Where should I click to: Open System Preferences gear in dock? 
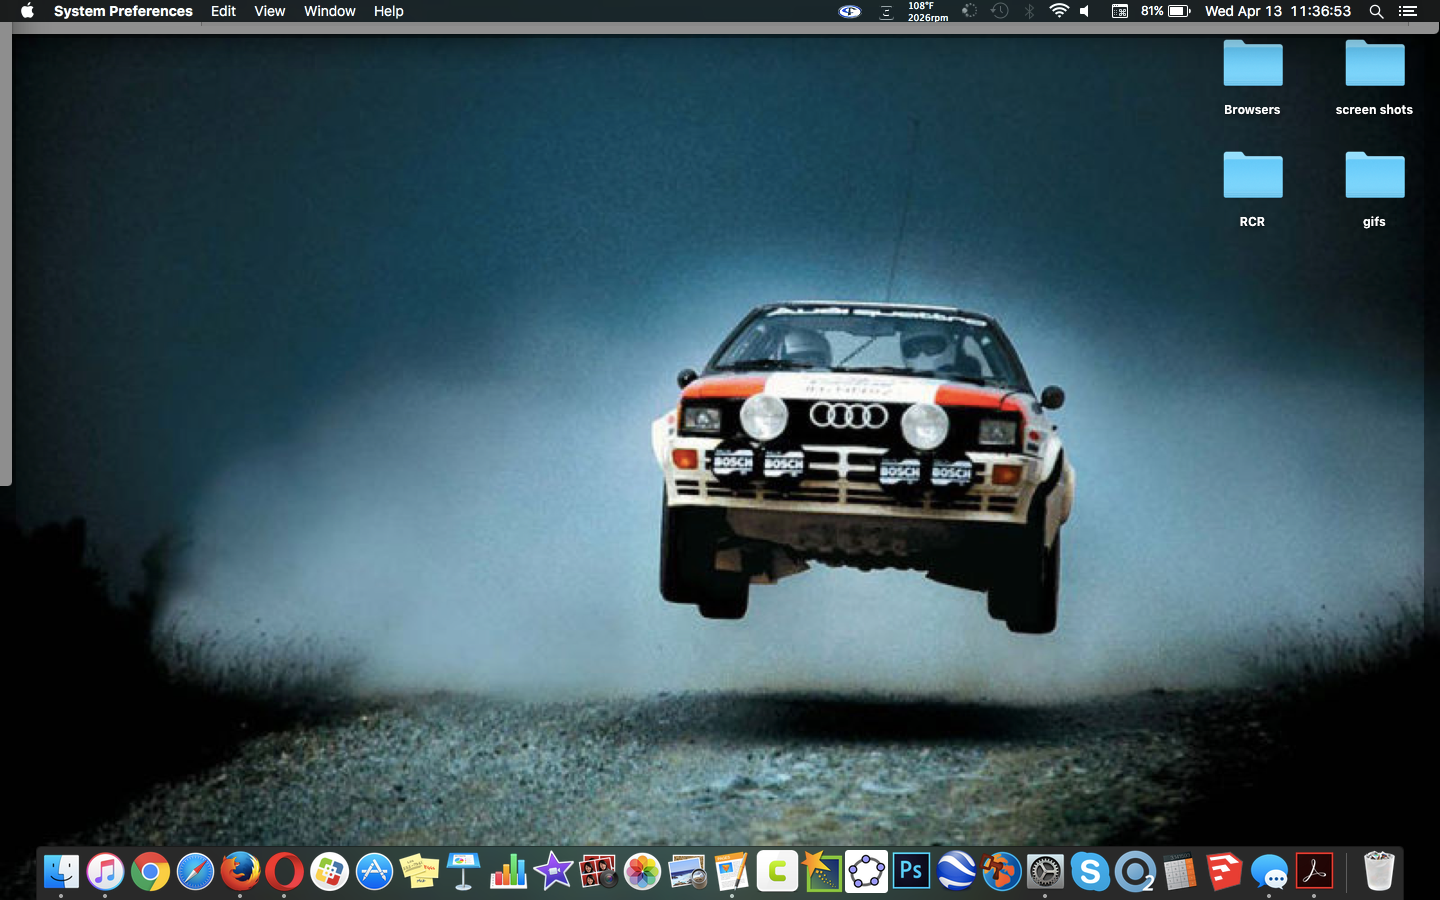(x=1045, y=872)
